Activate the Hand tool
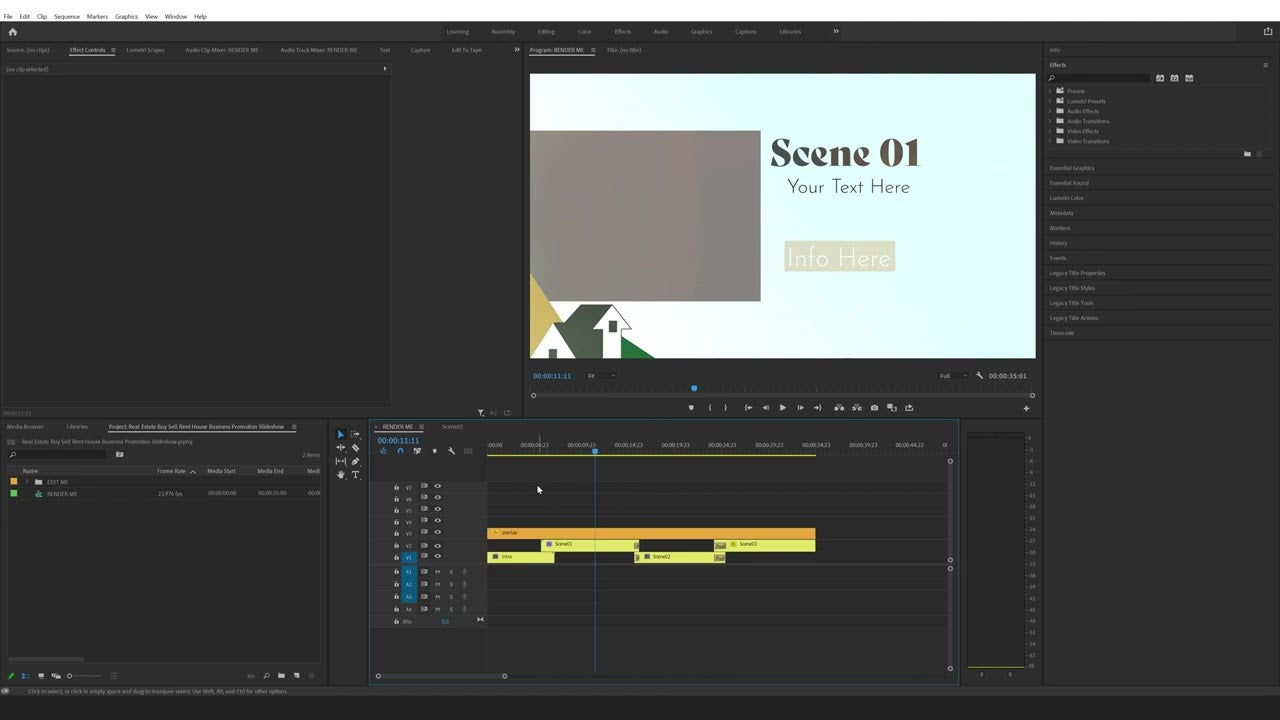 point(340,474)
